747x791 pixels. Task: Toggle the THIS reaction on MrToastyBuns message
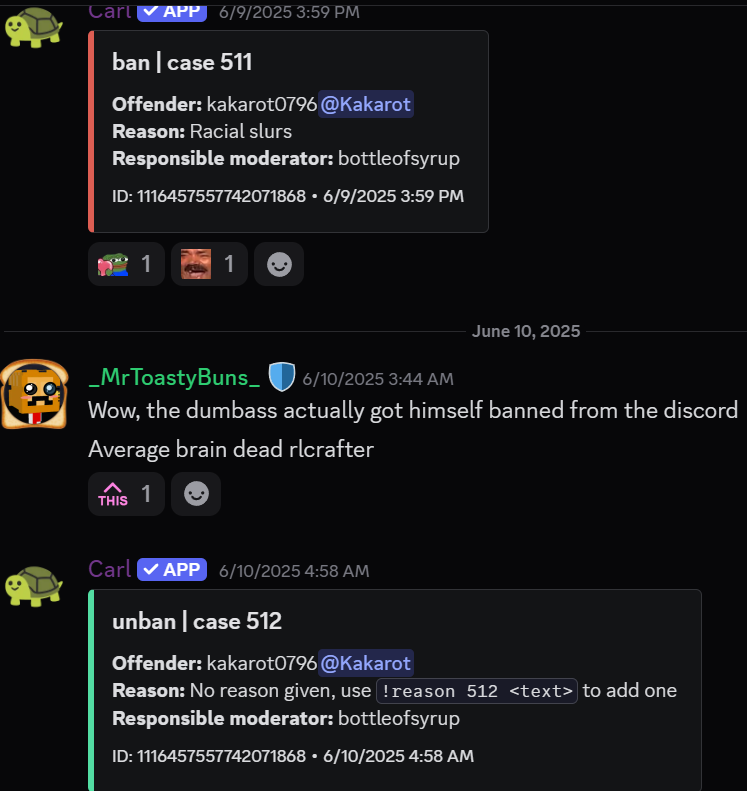point(125,494)
